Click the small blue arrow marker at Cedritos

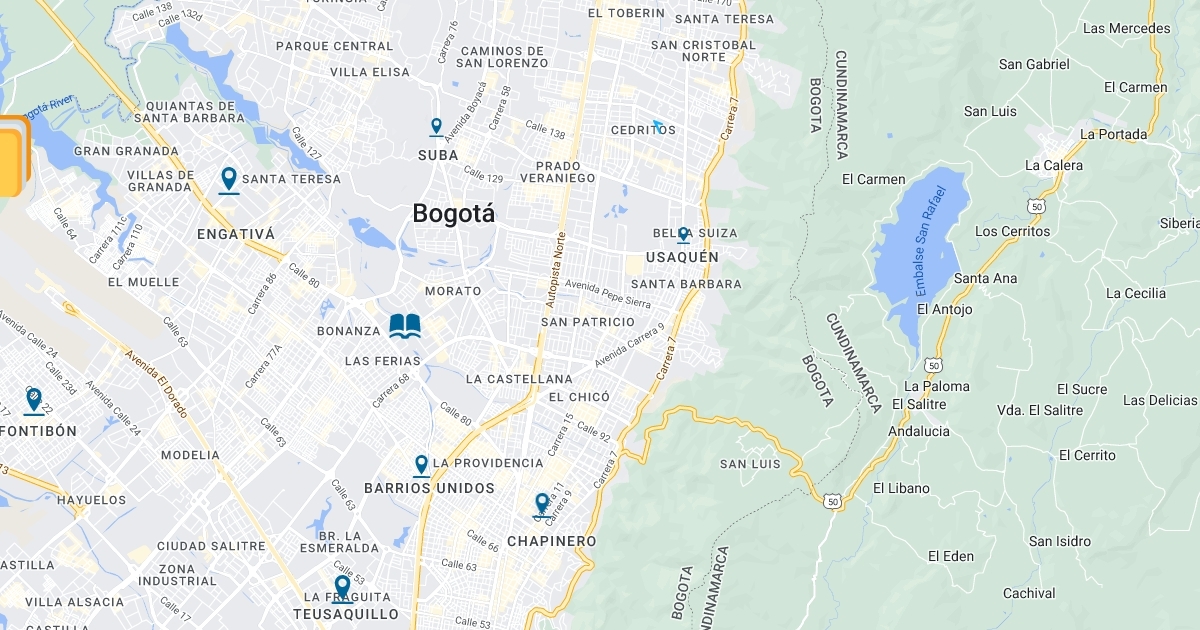click(x=658, y=126)
